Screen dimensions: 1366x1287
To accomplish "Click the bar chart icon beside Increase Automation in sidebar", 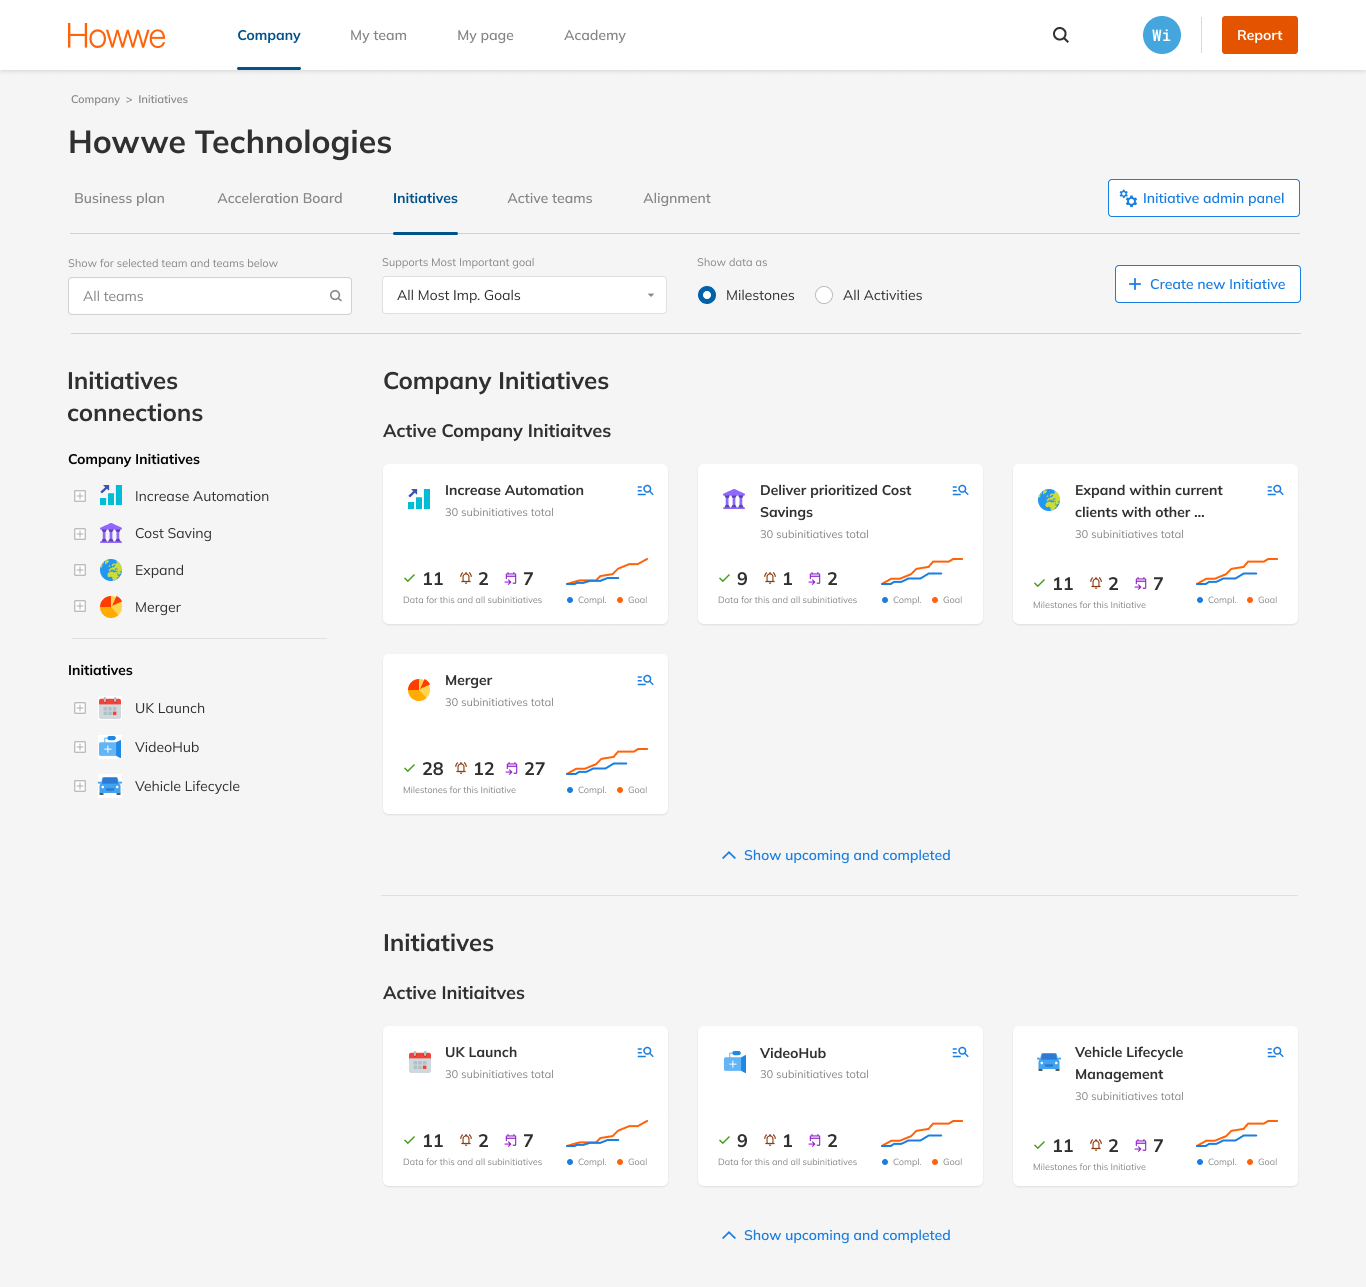I will tap(111, 495).
